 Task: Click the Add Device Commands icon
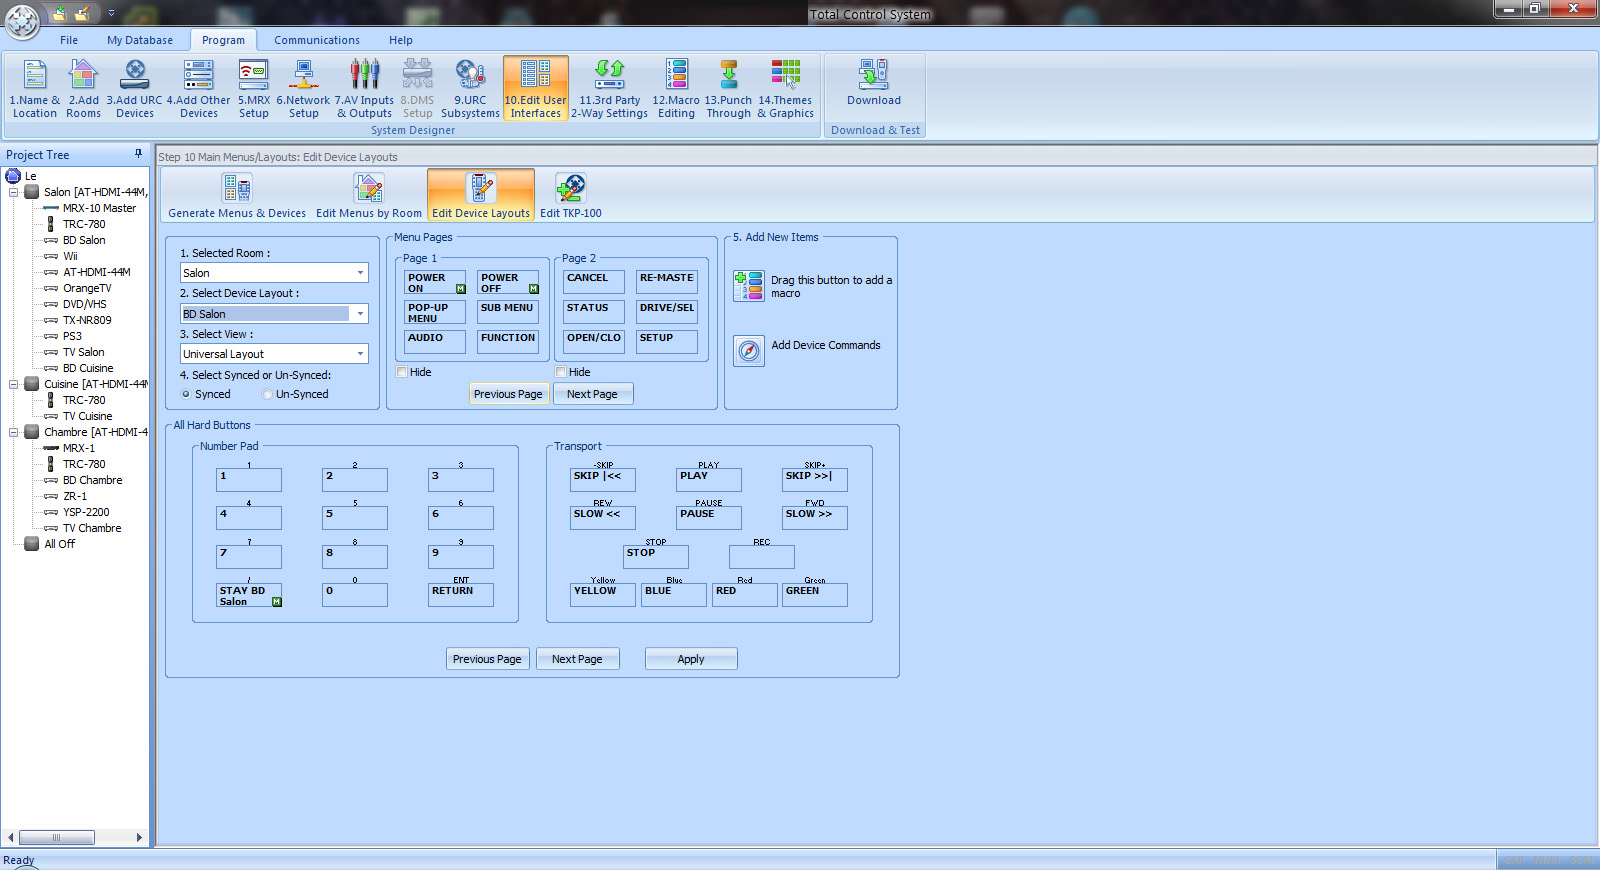pyautogui.click(x=749, y=351)
